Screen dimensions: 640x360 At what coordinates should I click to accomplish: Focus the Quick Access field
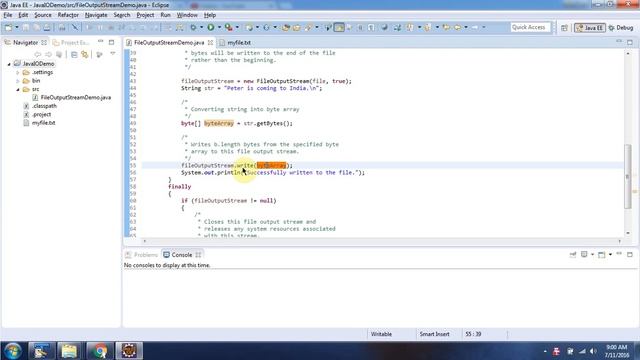pos(530,27)
